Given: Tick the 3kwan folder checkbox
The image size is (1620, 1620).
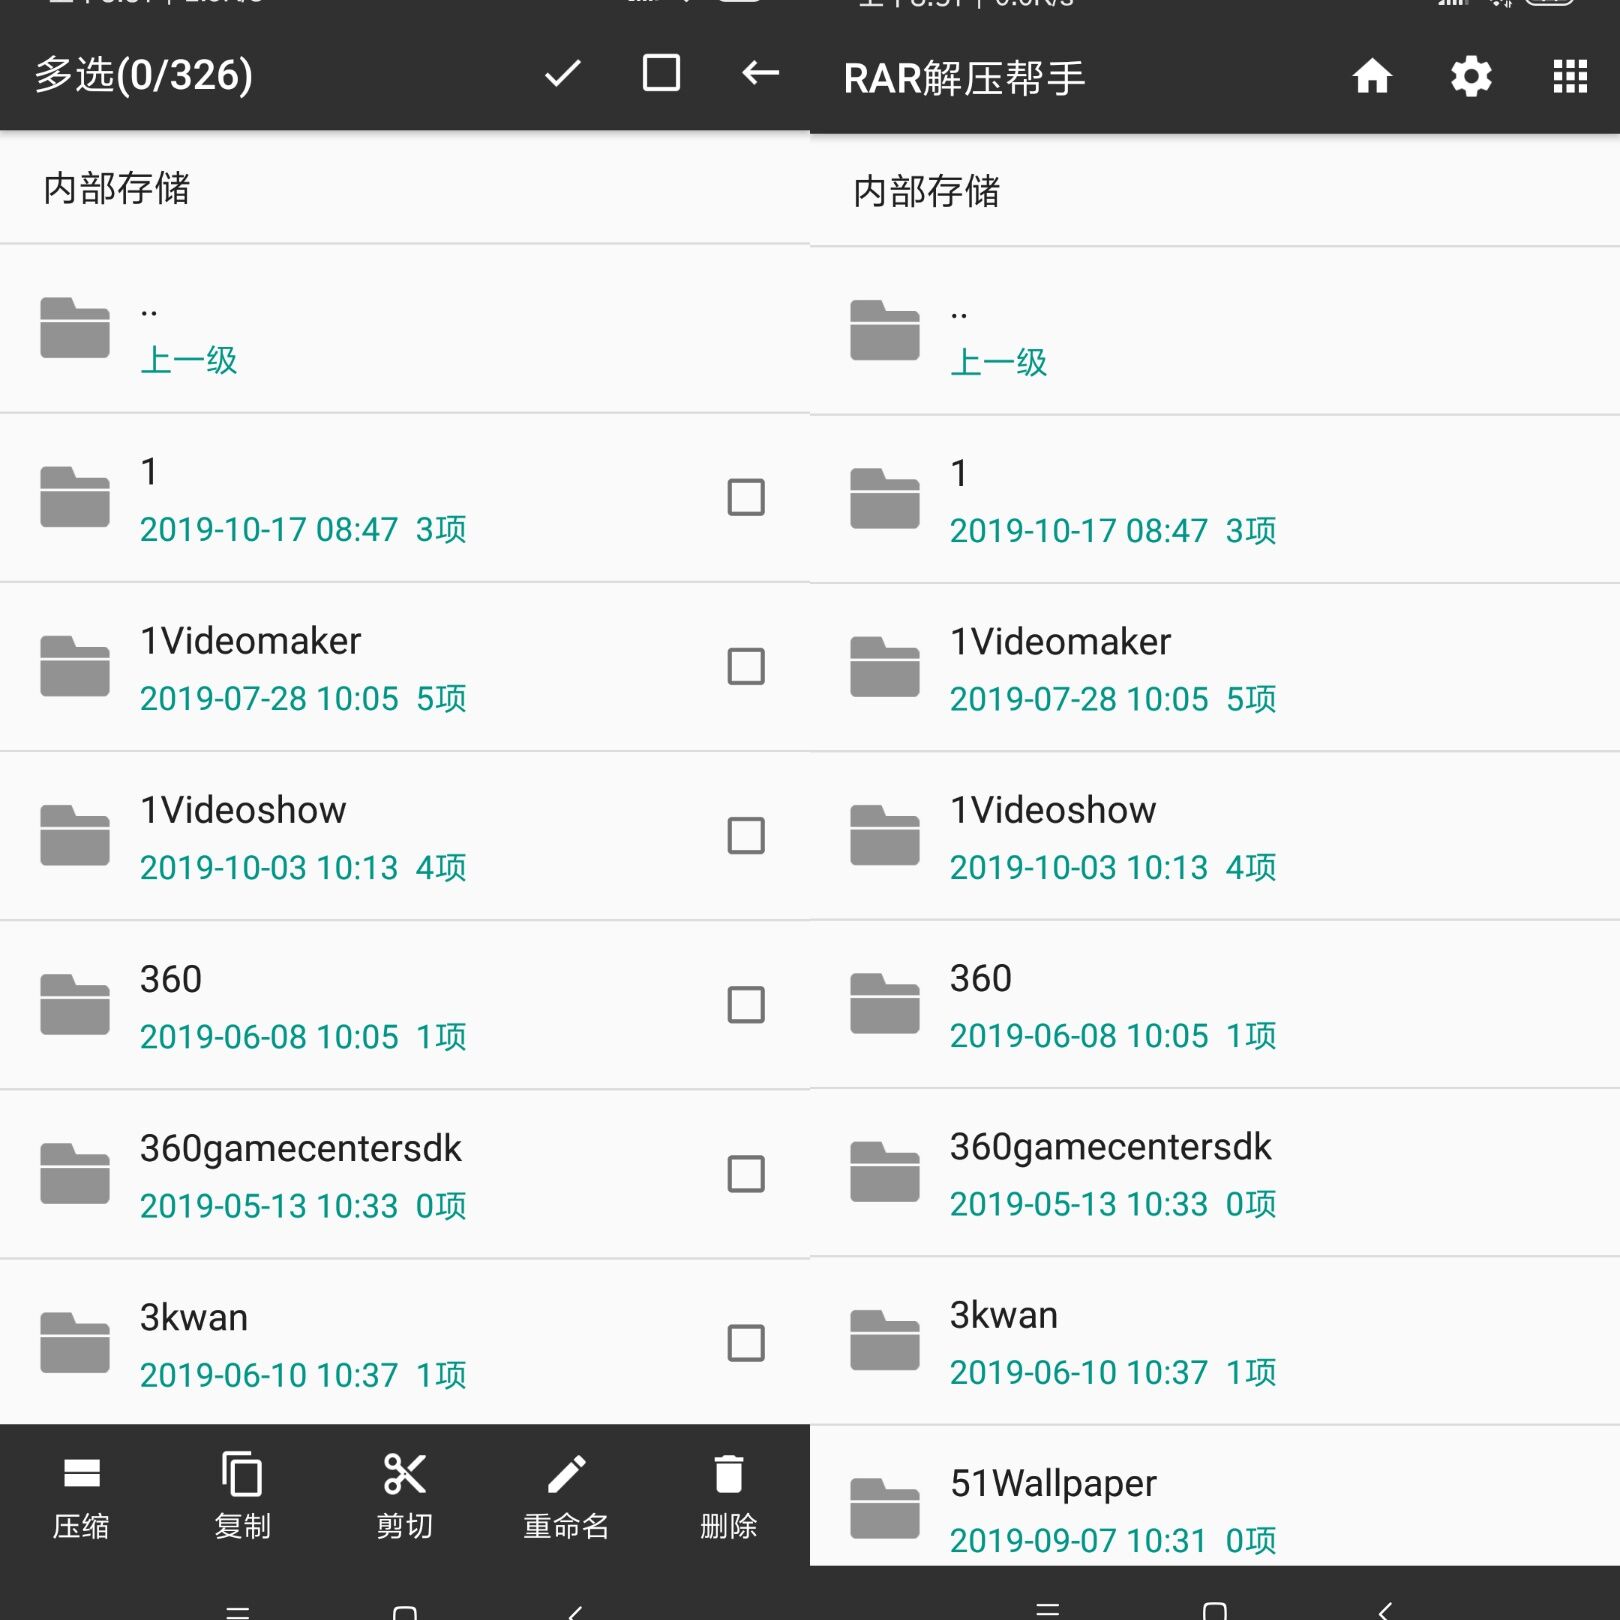Looking at the screenshot, I should pos(746,1342).
